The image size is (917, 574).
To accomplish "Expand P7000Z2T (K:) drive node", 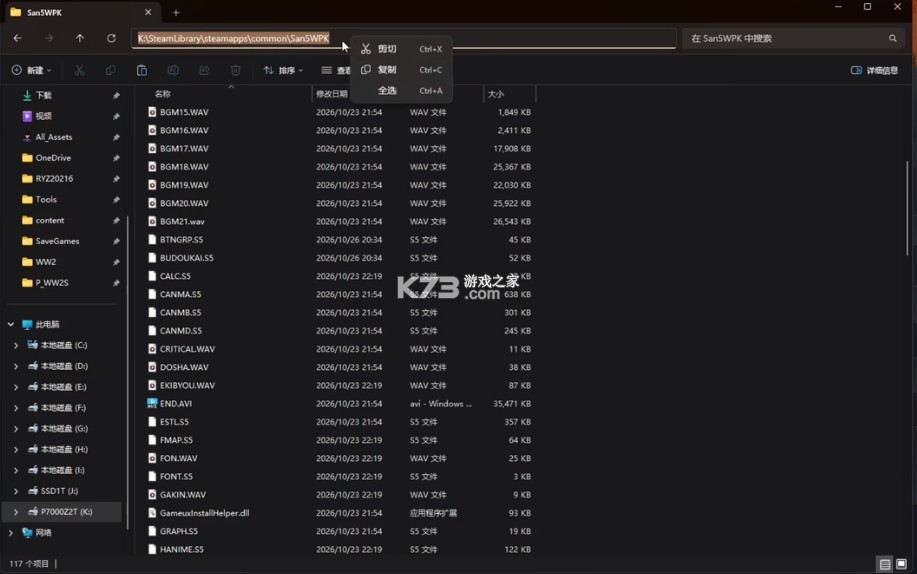I will [x=16, y=512].
